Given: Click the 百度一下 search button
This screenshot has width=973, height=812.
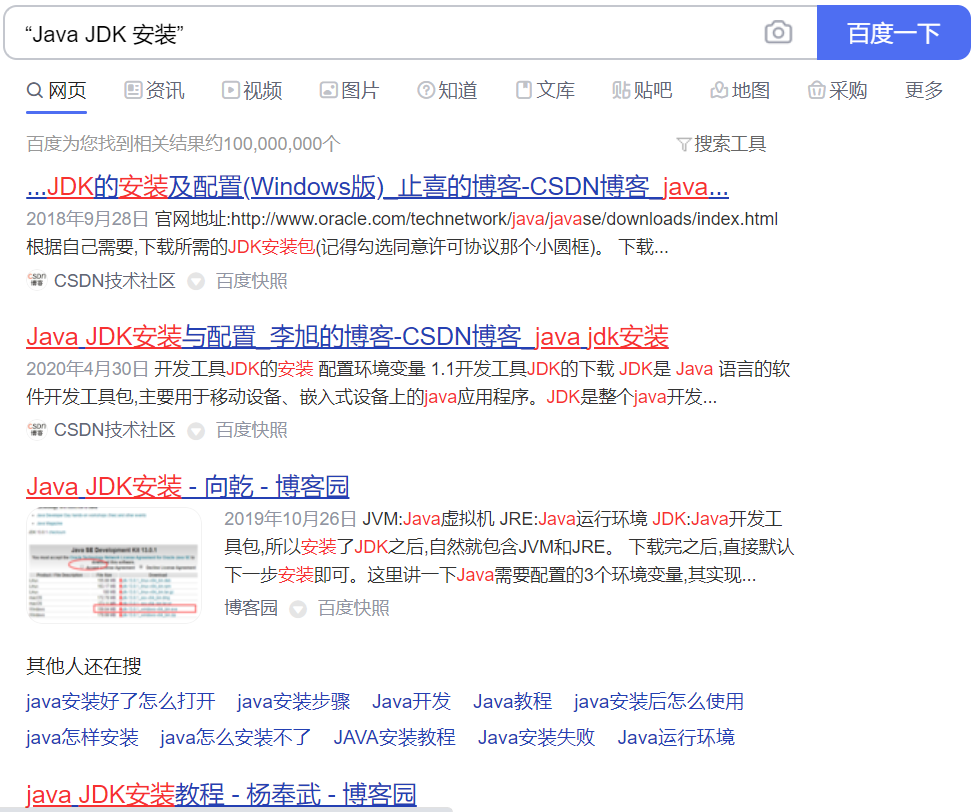Looking at the screenshot, I should [x=894, y=33].
